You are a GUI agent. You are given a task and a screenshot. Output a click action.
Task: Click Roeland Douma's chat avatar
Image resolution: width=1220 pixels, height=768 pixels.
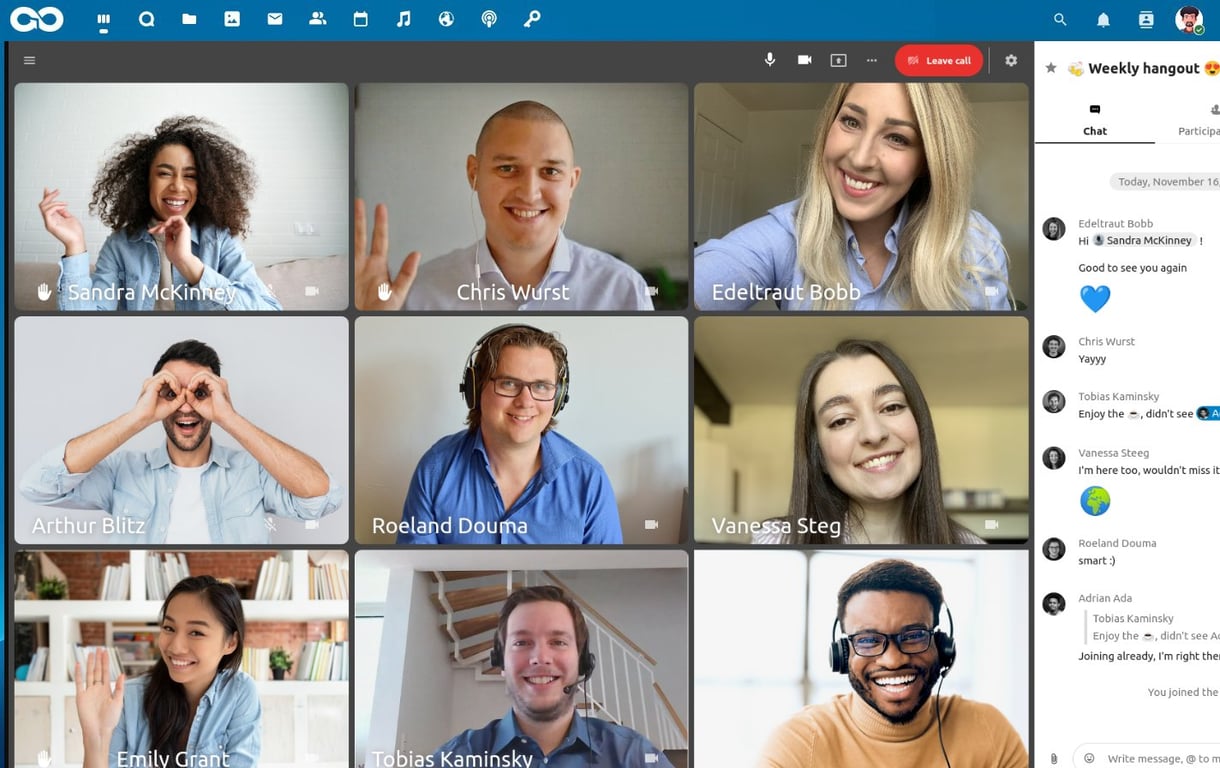1054,549
